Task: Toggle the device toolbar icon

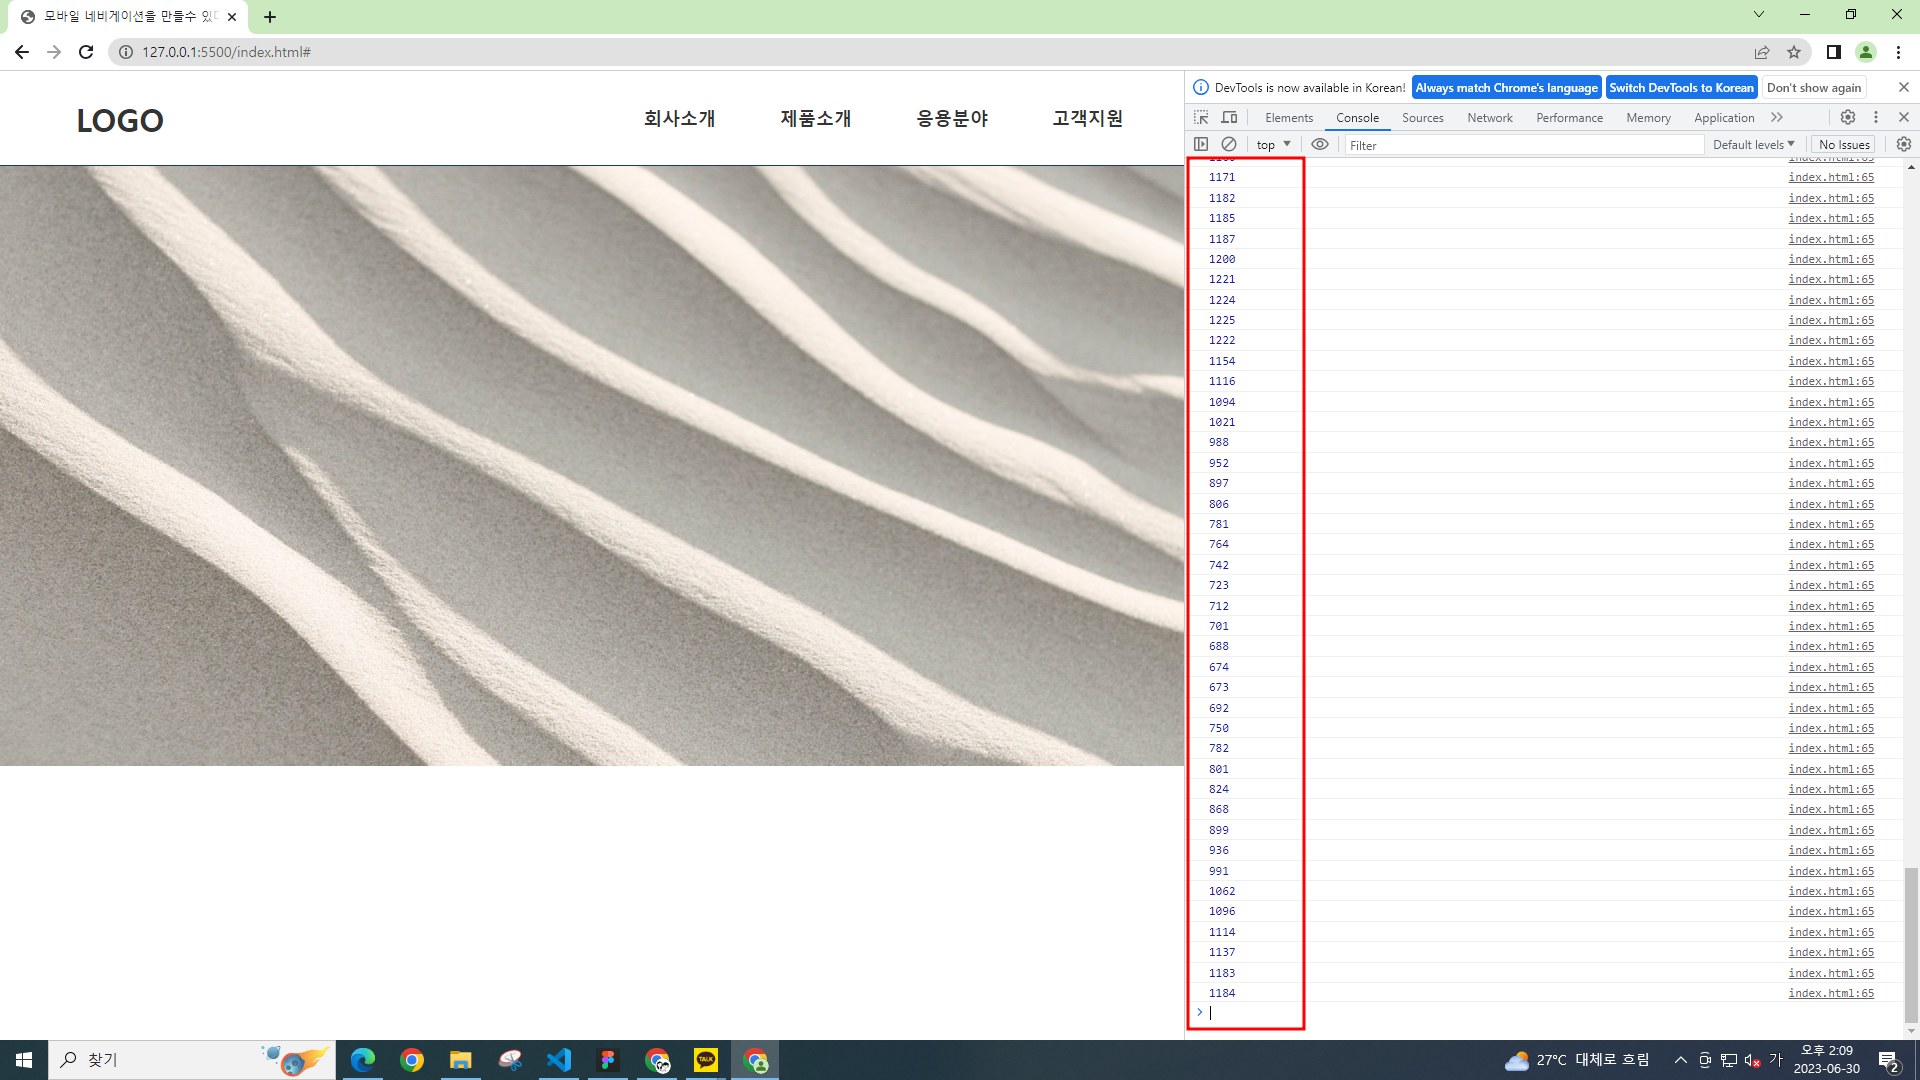Action: point(1229,117)
